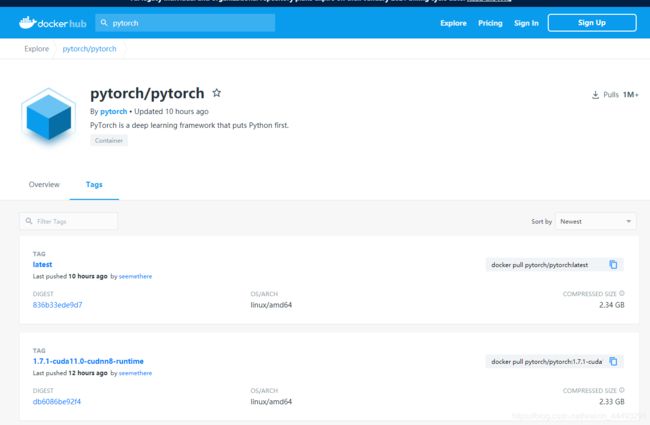Copy the docker pull latest command
This screenshot has width=650, height=425.
[x=613, y=265]
